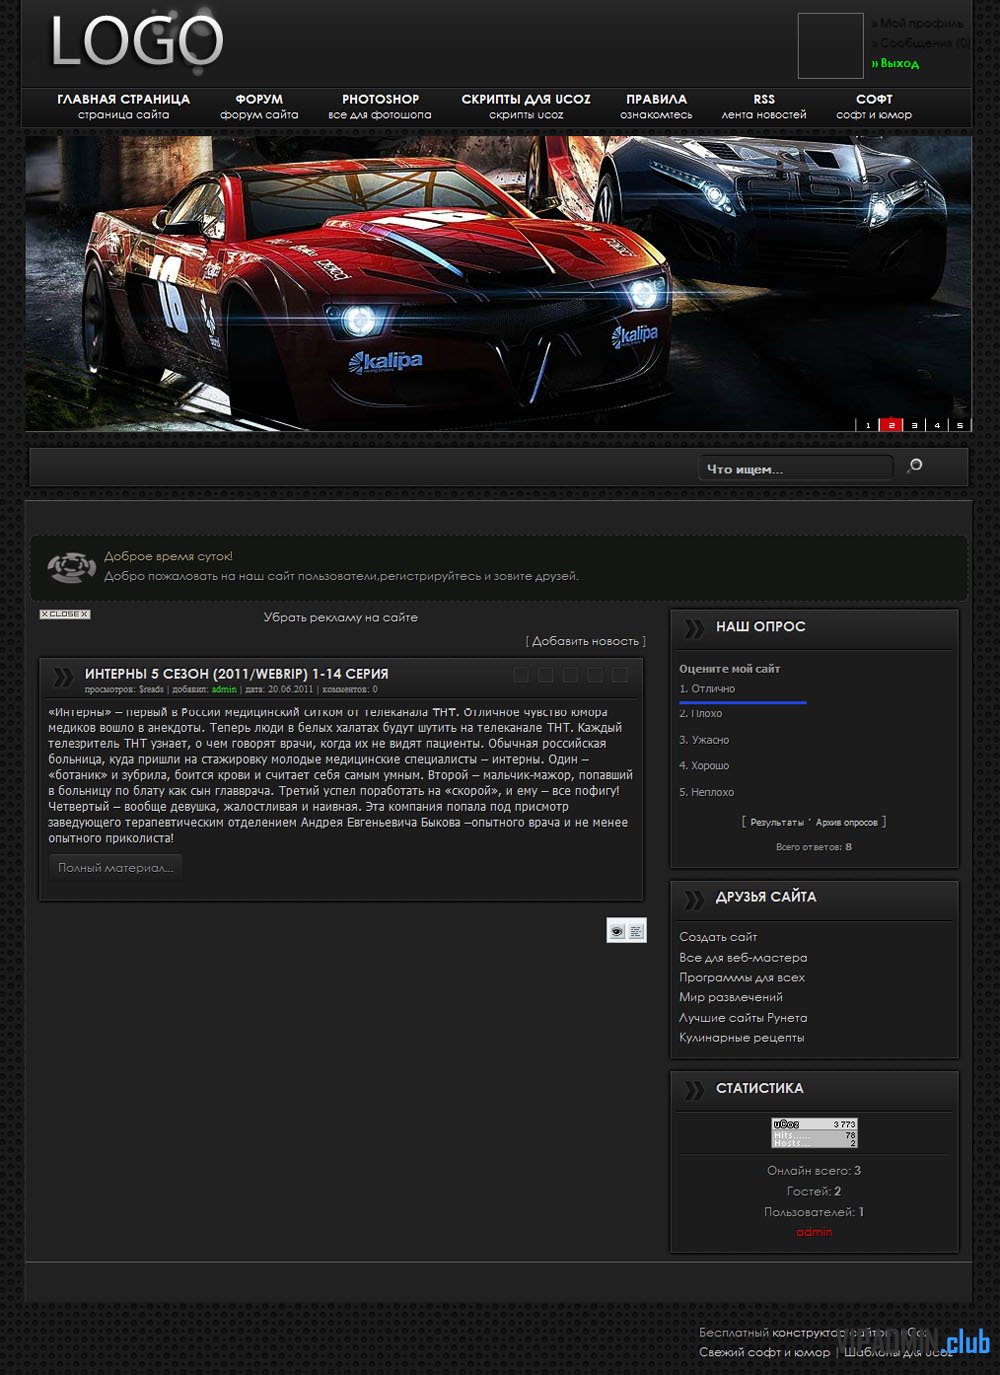Screen dimensions: 1000x1375
Task: Click 'Всего ответов: 8' poll total
Action: 814,847
